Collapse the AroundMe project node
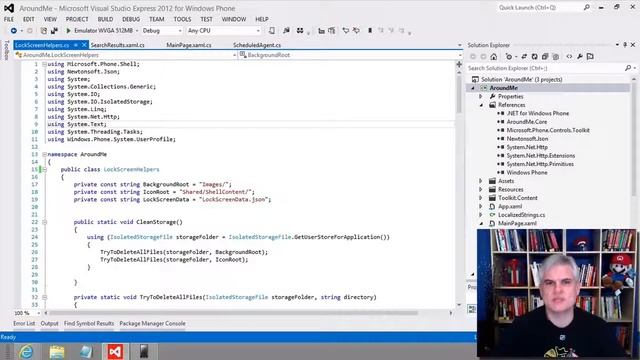The height and width of the screenshot is (360, 640). tap(473, 88)
